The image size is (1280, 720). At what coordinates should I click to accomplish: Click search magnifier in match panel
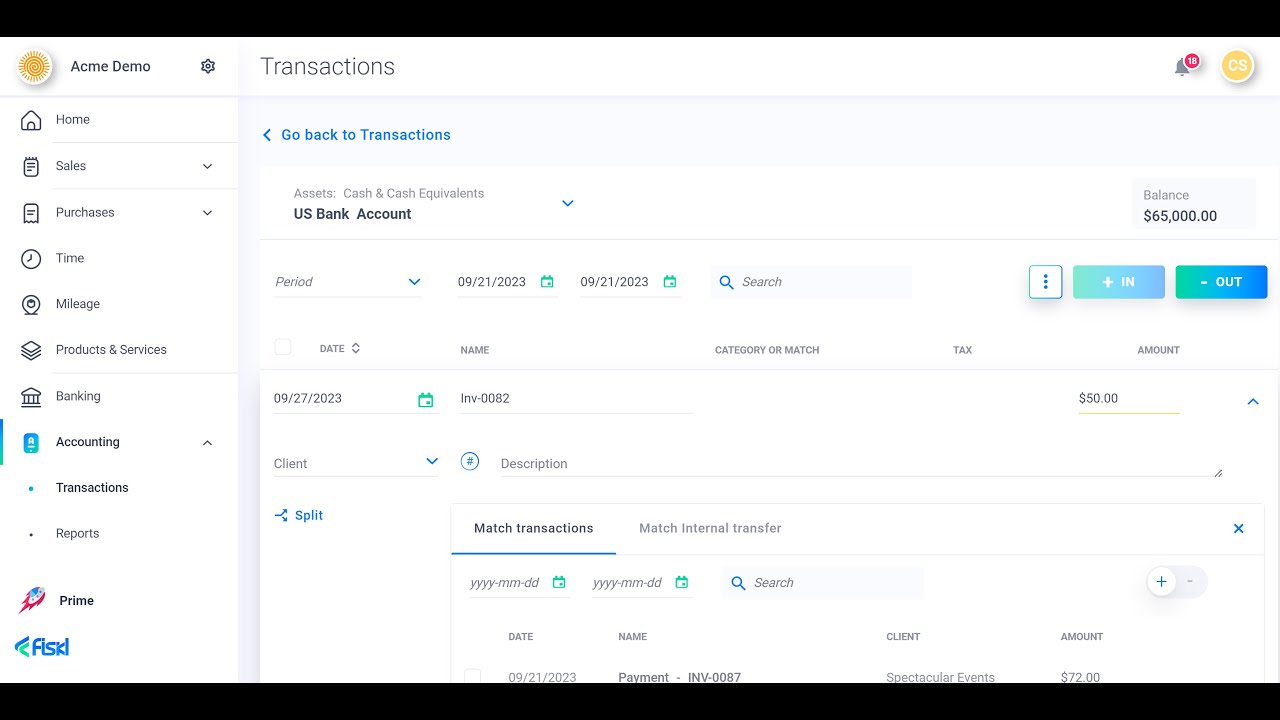tap(739, 583)
